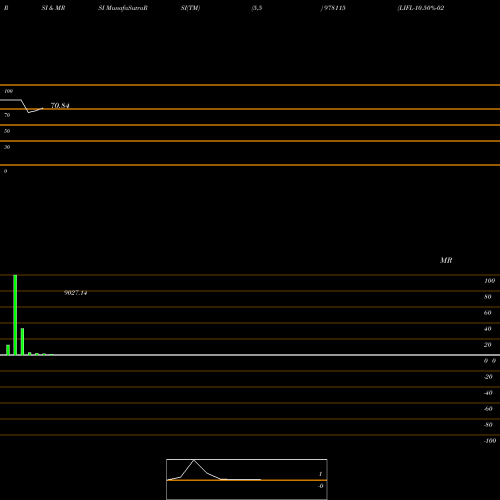Viewport: 500px width, 500px height.
Task: Click MR chart axis label 60
Action: [488, 313]
